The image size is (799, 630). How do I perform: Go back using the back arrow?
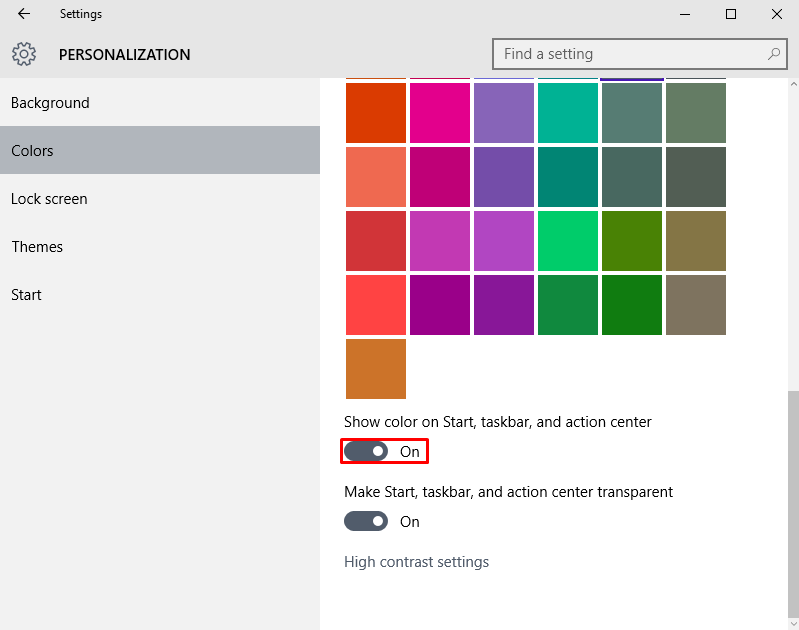tap(24, 14)
